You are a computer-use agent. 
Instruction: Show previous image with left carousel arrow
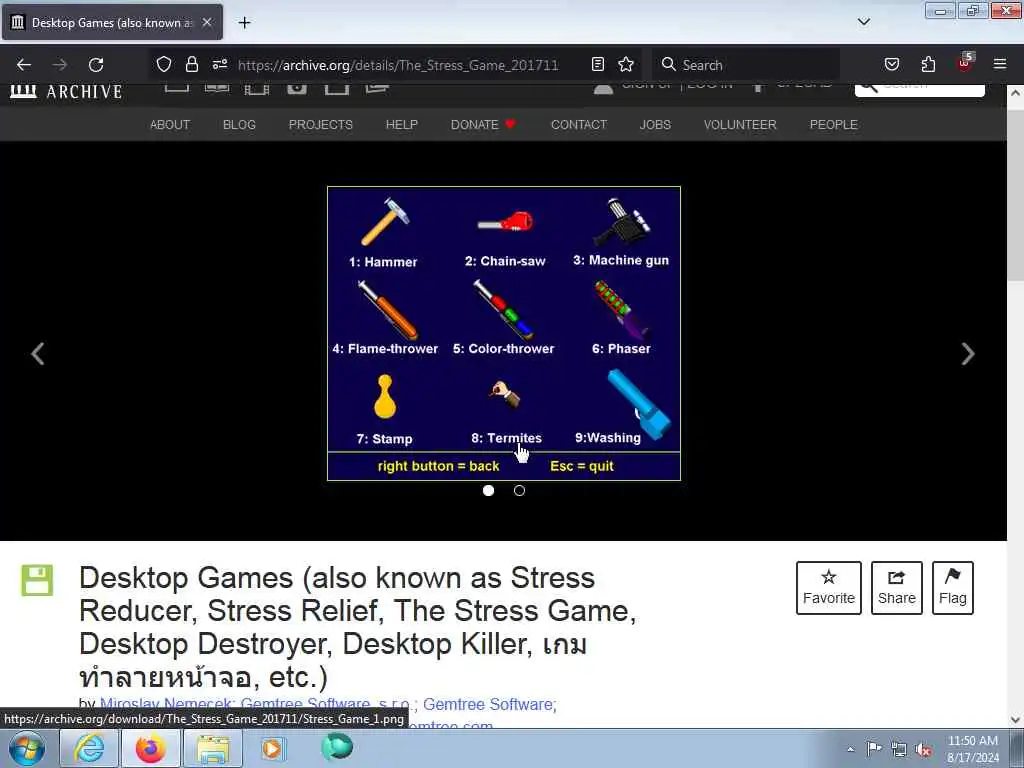click(x=38, y=353)
